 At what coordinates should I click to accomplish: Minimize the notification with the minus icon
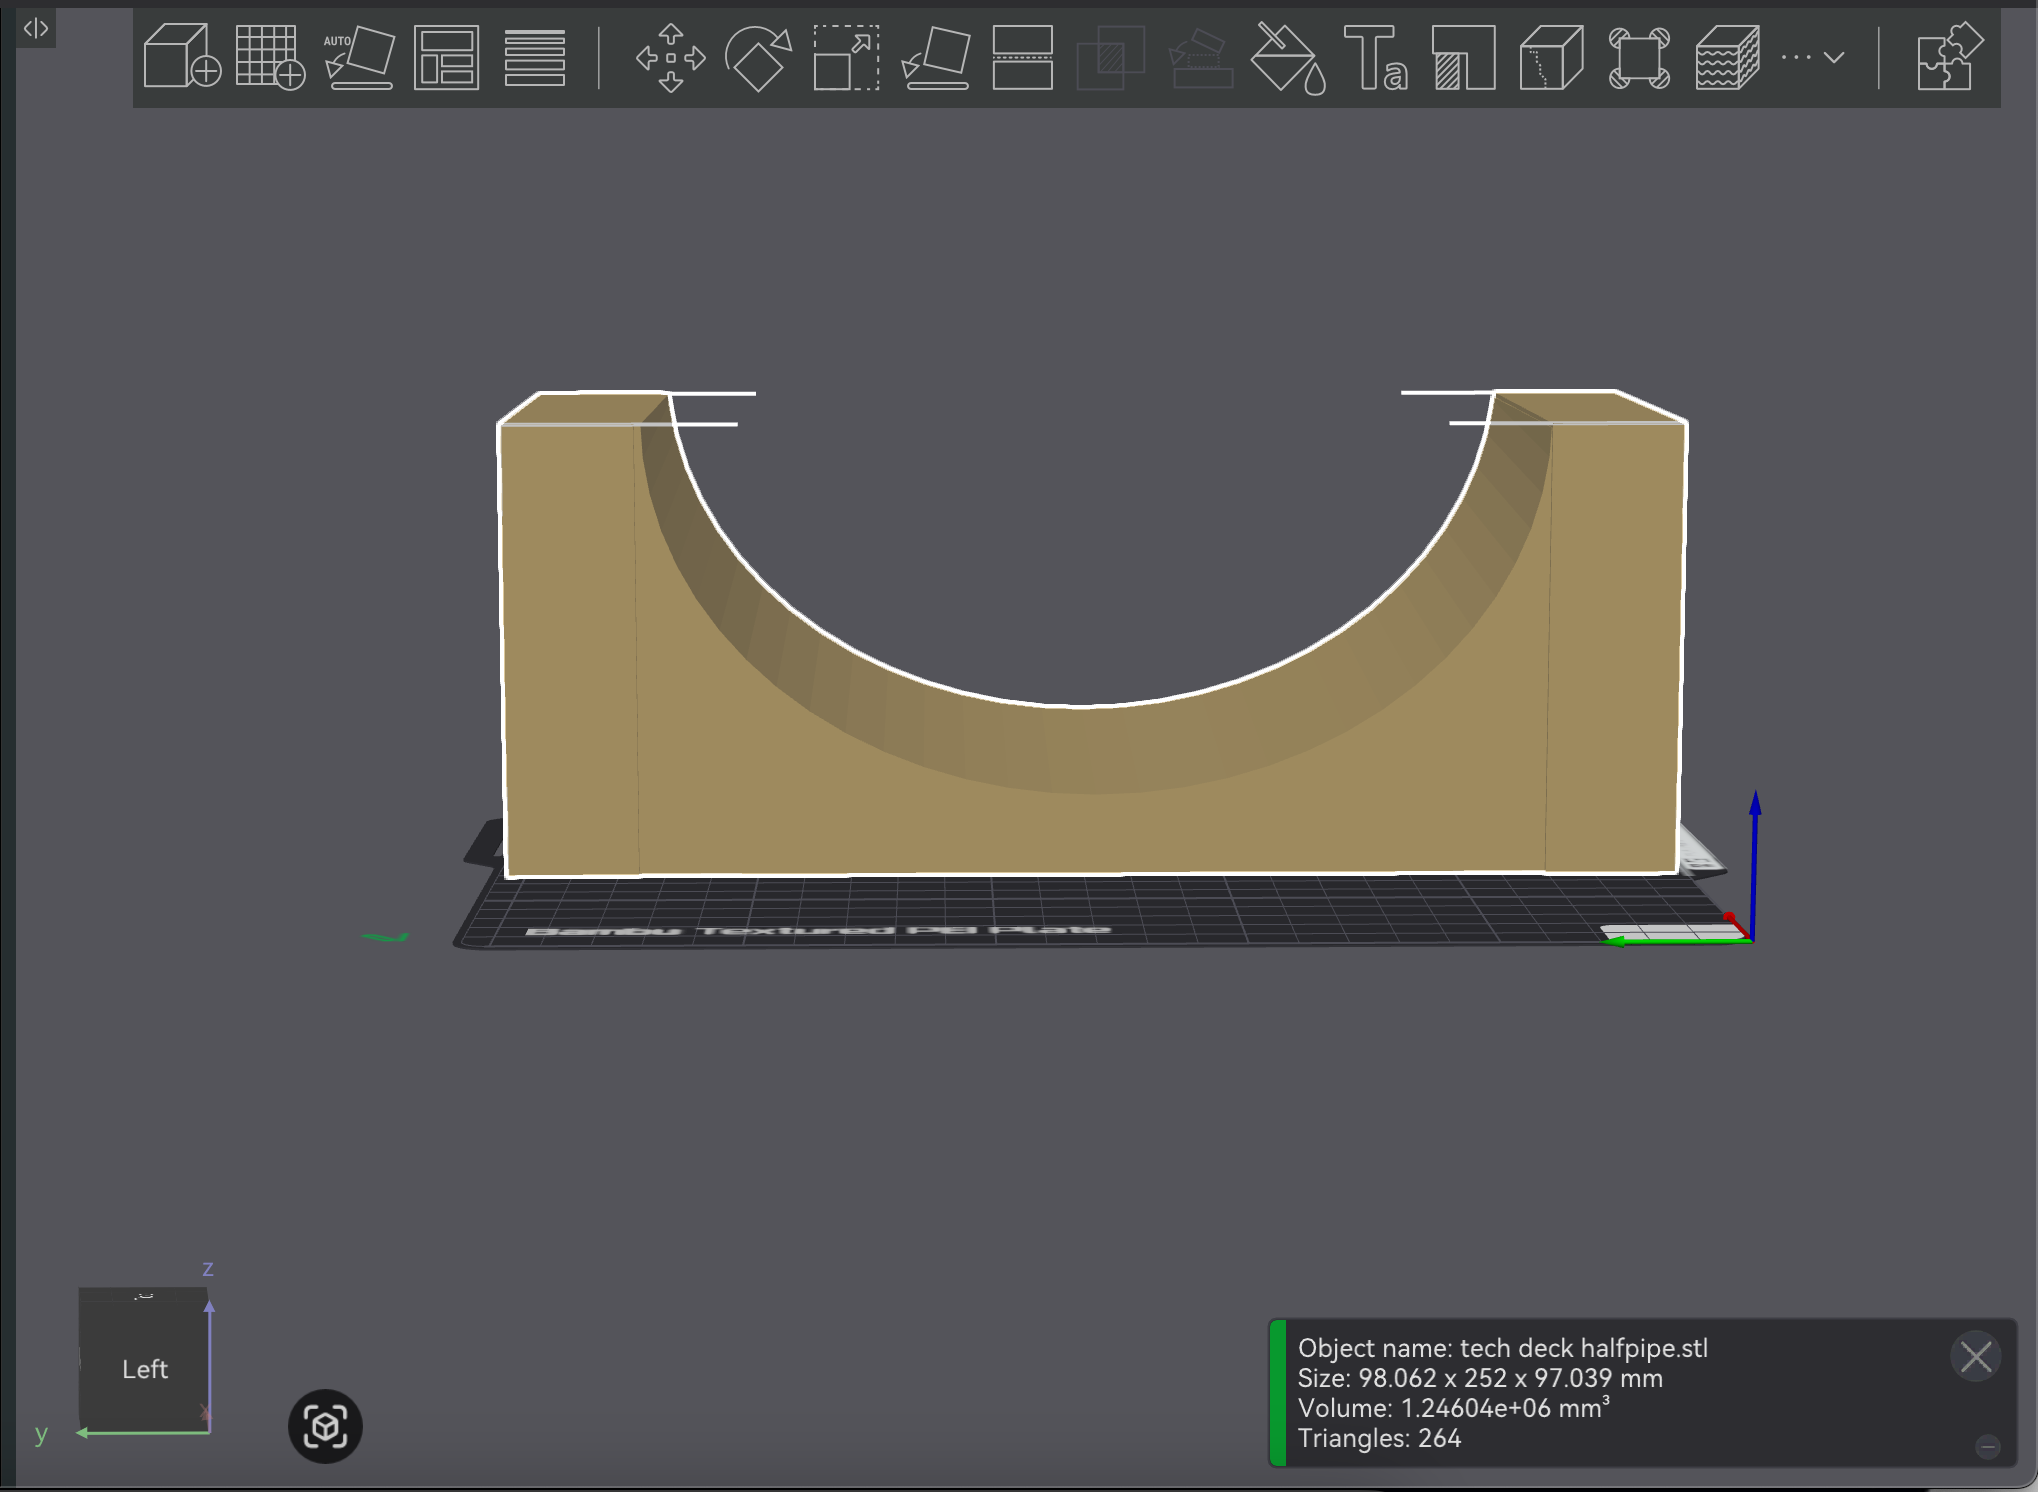[x=1988, y=1446]
